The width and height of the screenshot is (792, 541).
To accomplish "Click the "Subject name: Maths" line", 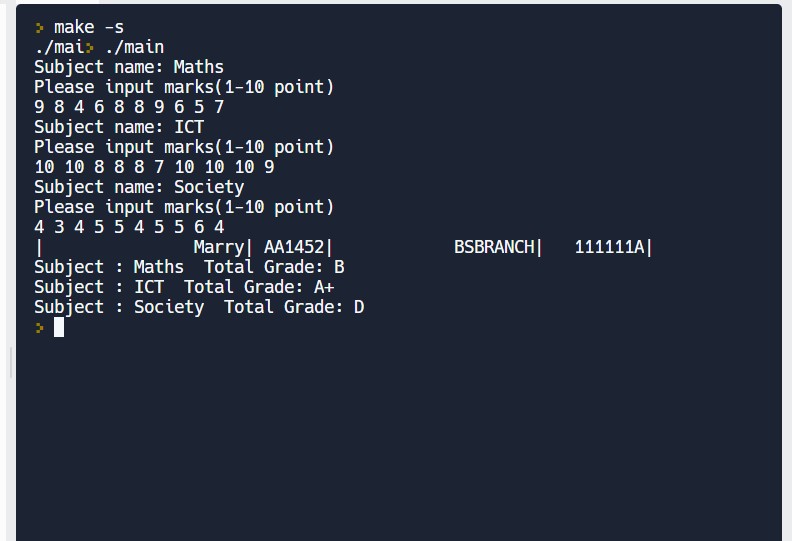I will pyautogui.click(x=129, y=67).
